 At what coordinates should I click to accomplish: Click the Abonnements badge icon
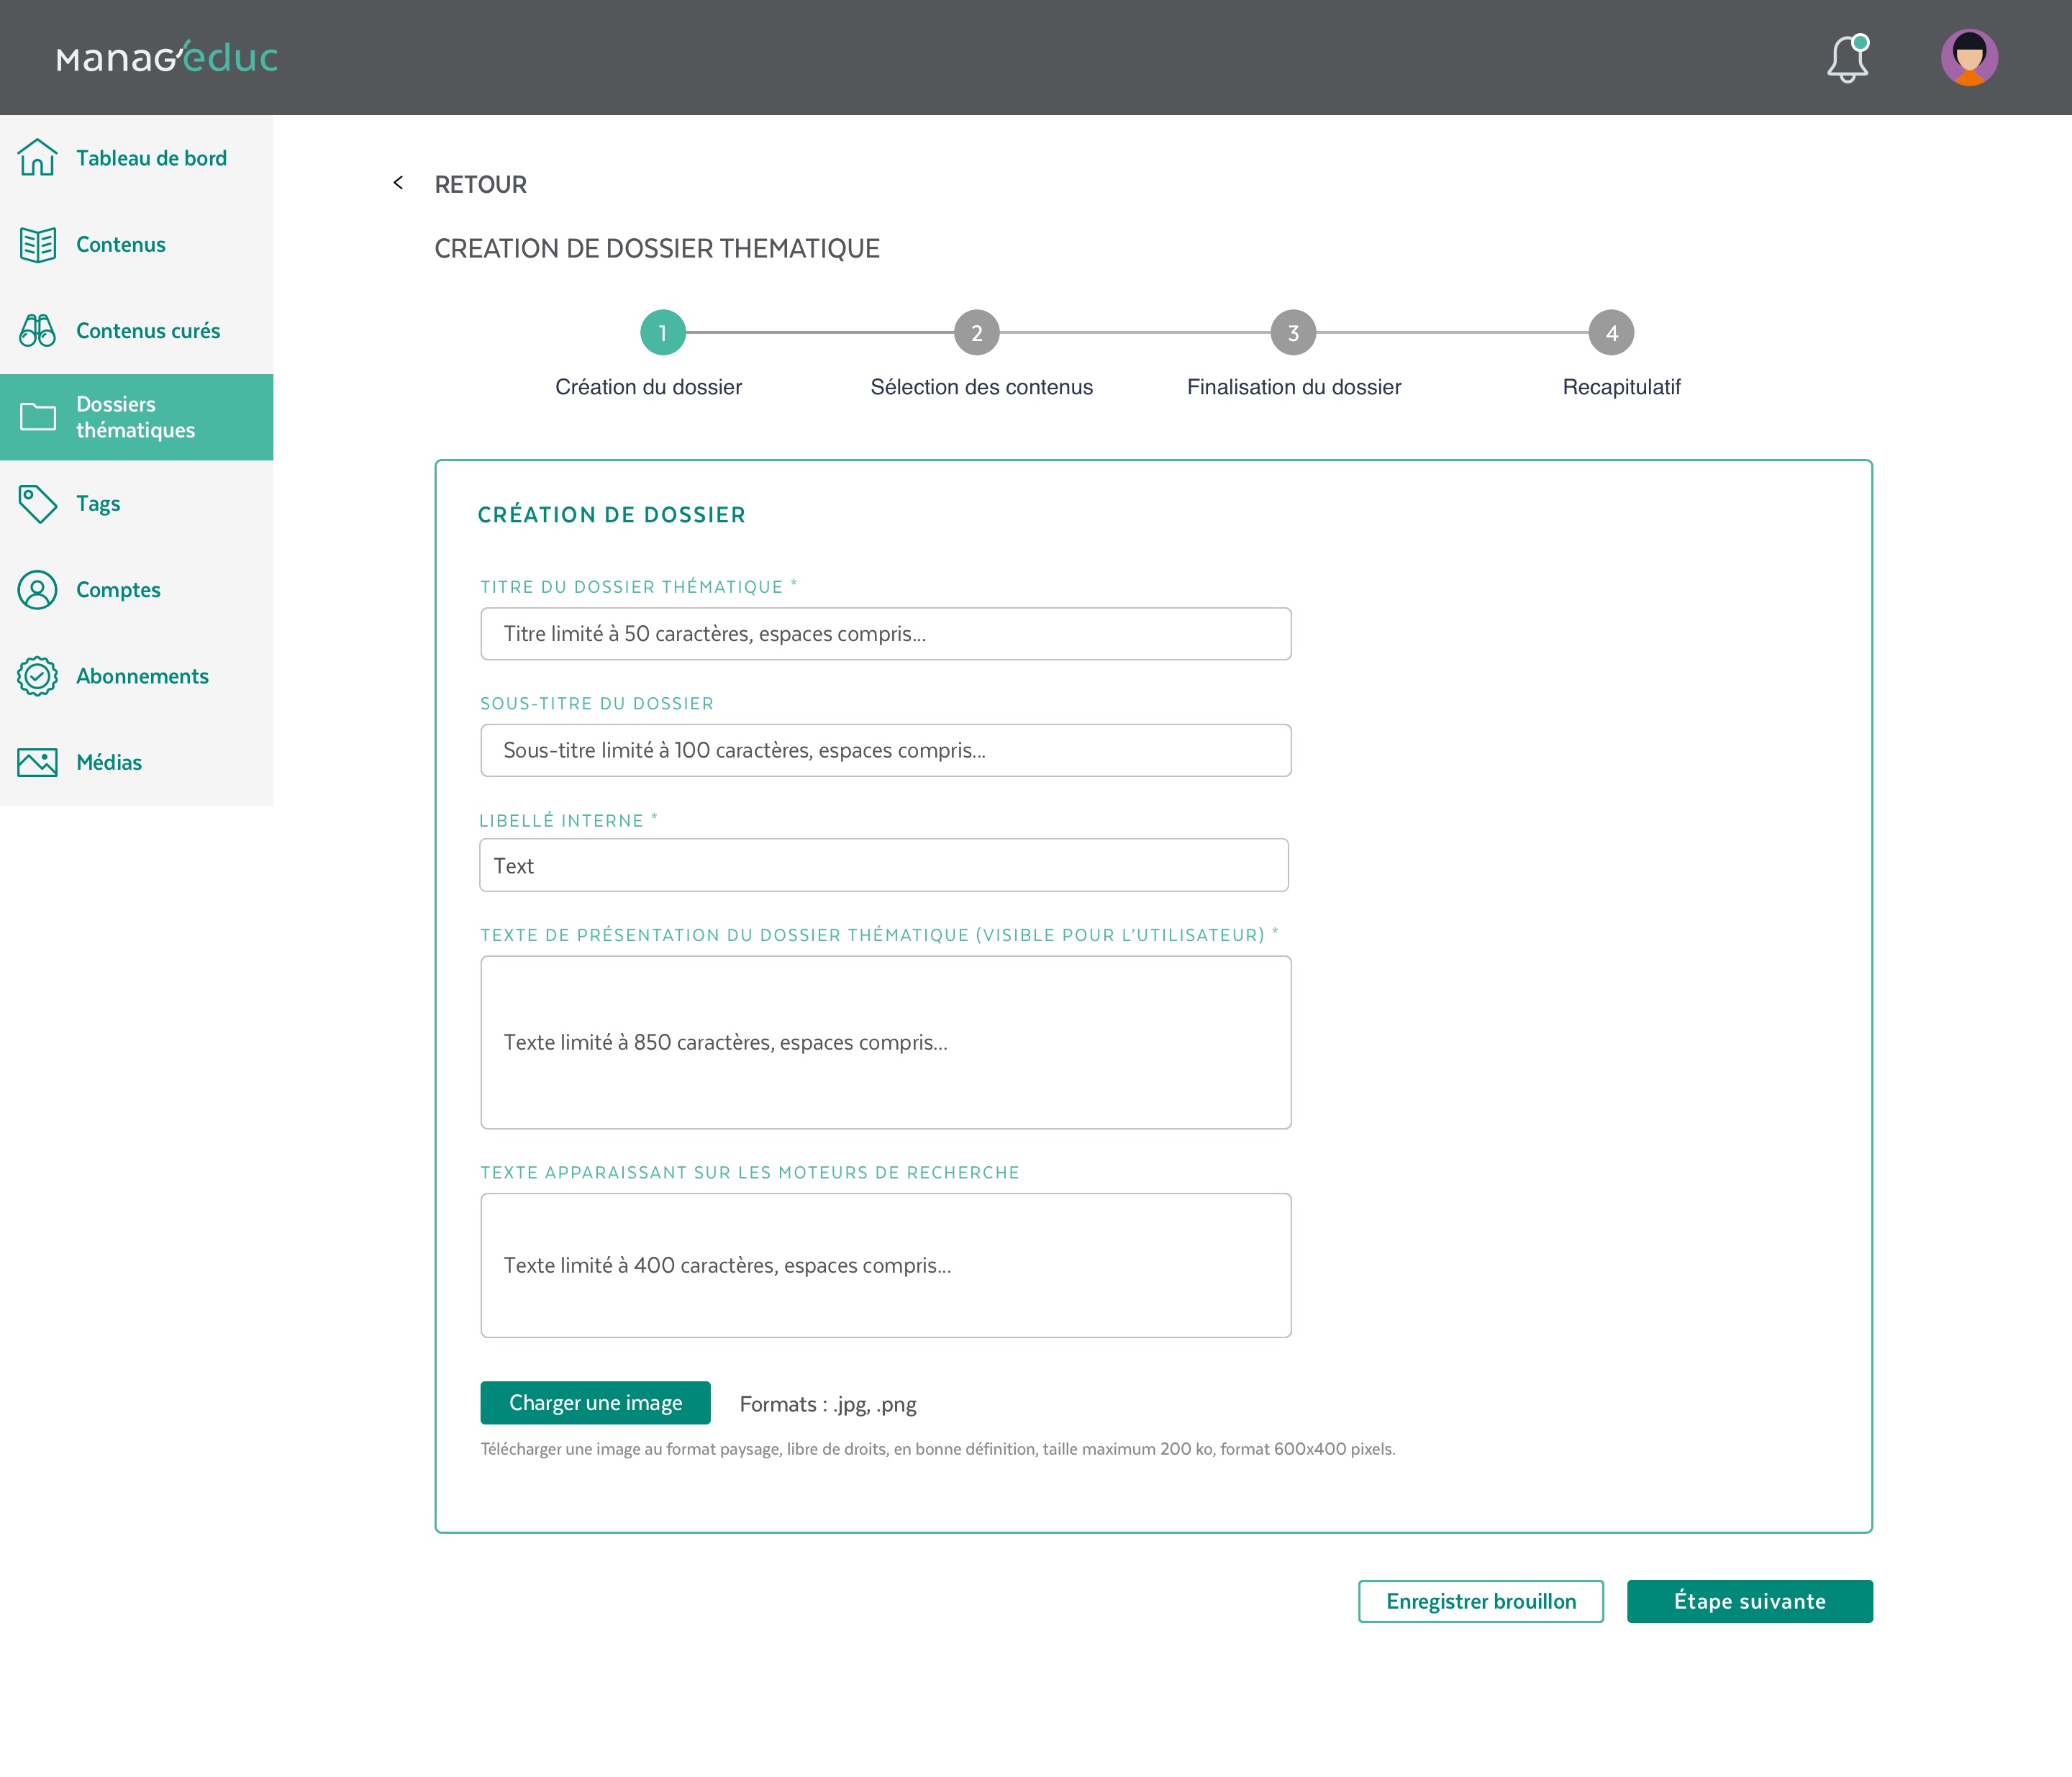click(x=38, y=676)
